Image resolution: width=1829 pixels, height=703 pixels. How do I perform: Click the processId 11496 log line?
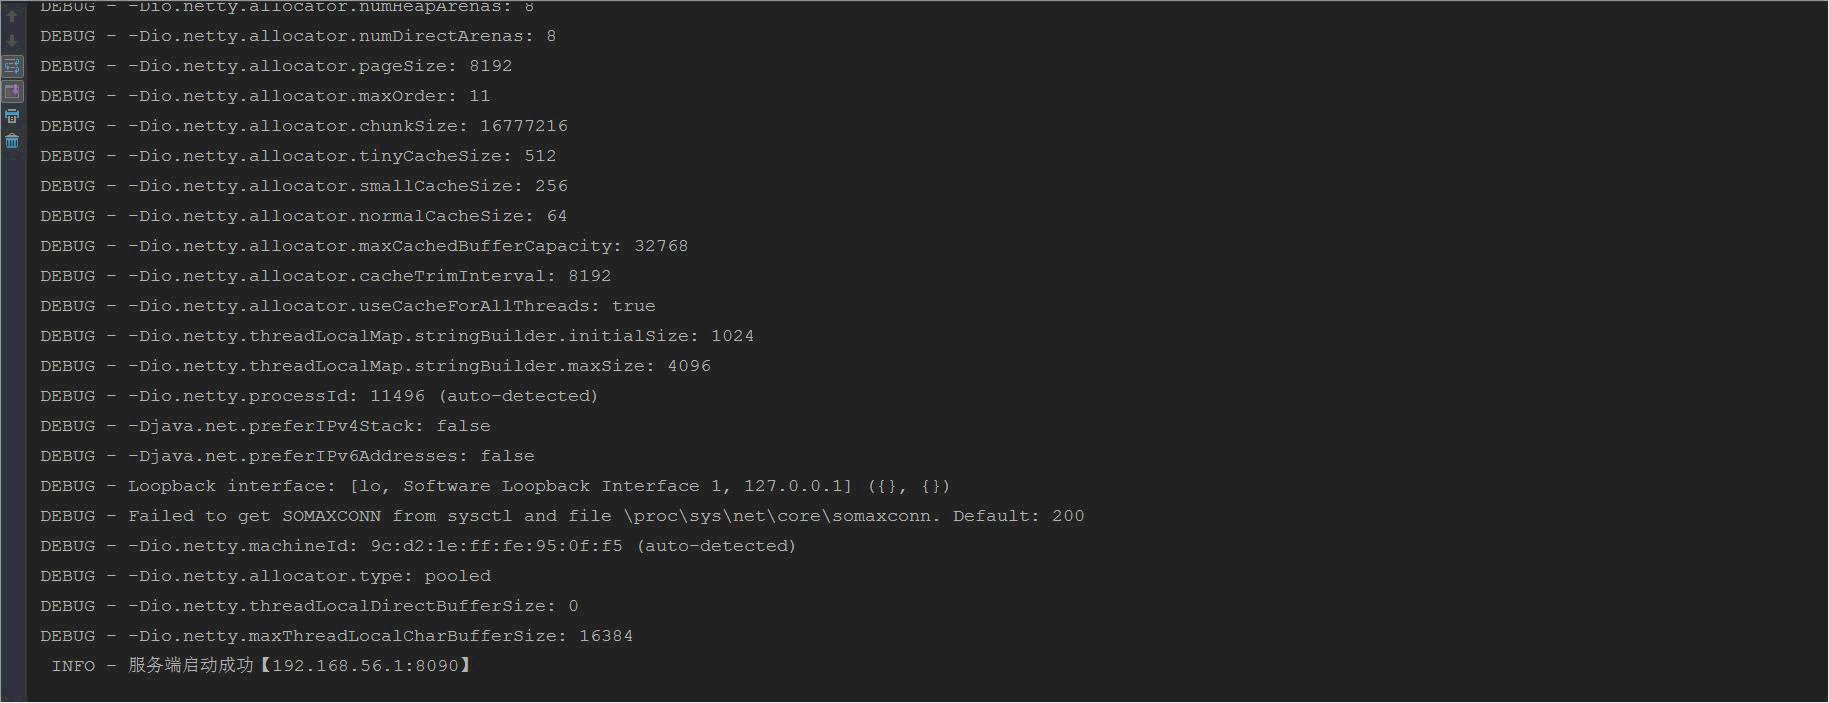click(319, 396)
